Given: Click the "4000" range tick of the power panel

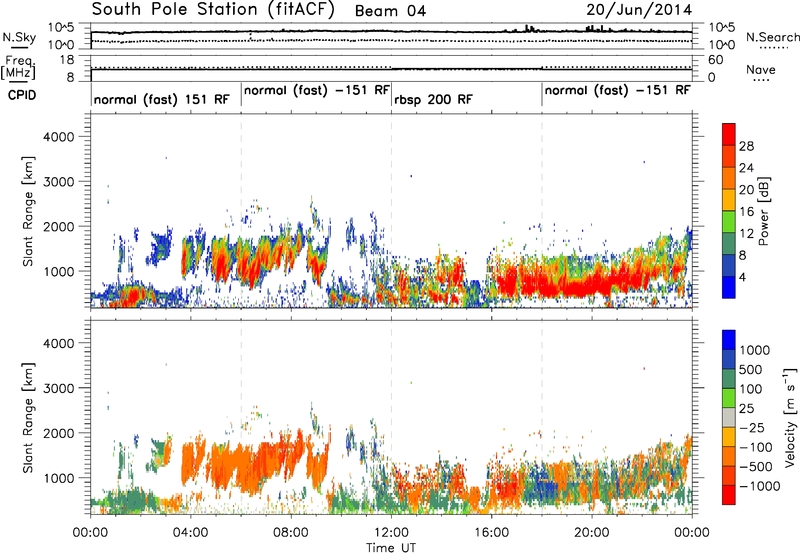Looking at the screenshot, I should pyautogui.click(x=58, y=137).
